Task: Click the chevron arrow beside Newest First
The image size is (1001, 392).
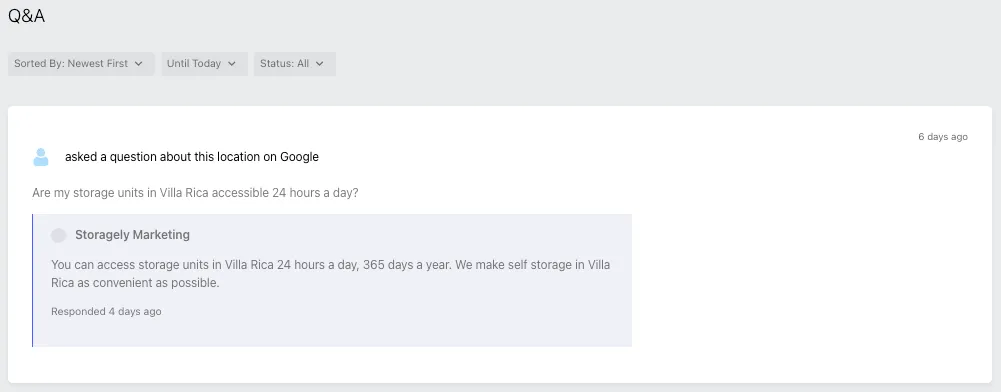Action: (139, 64)
